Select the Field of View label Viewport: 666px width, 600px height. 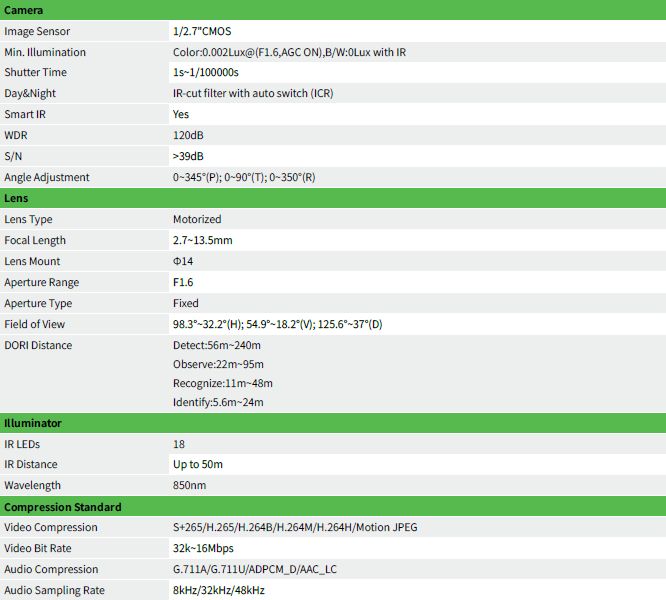click(x=34, y=324)
